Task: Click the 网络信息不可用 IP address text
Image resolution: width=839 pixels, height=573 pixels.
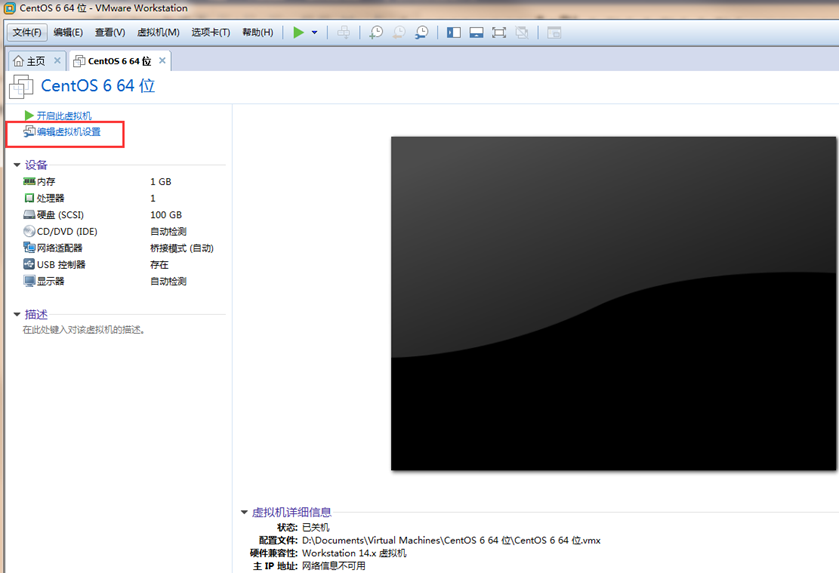Action: pos(333,566)
